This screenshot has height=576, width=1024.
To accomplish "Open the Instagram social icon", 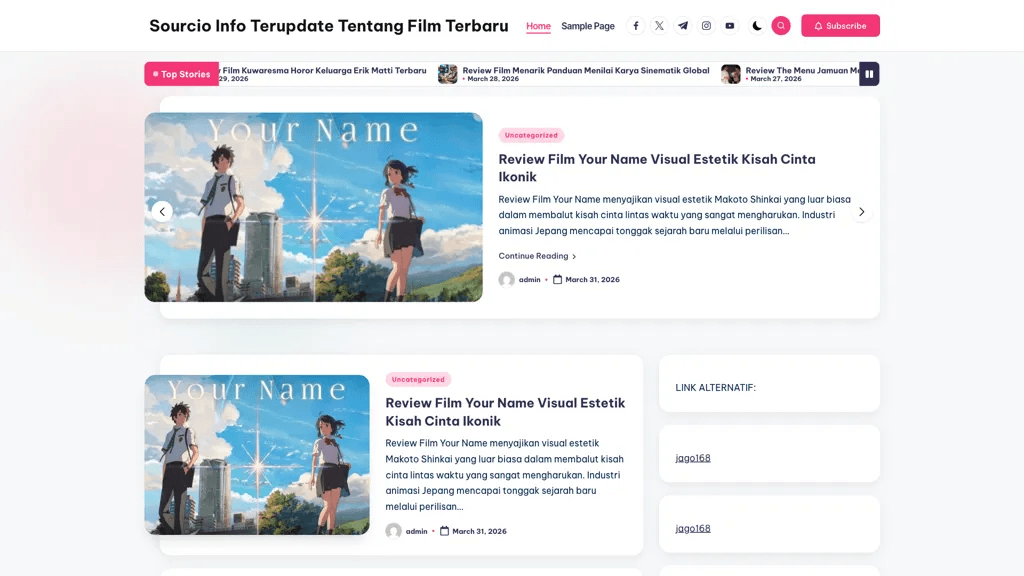I will [x=706, y=25].
